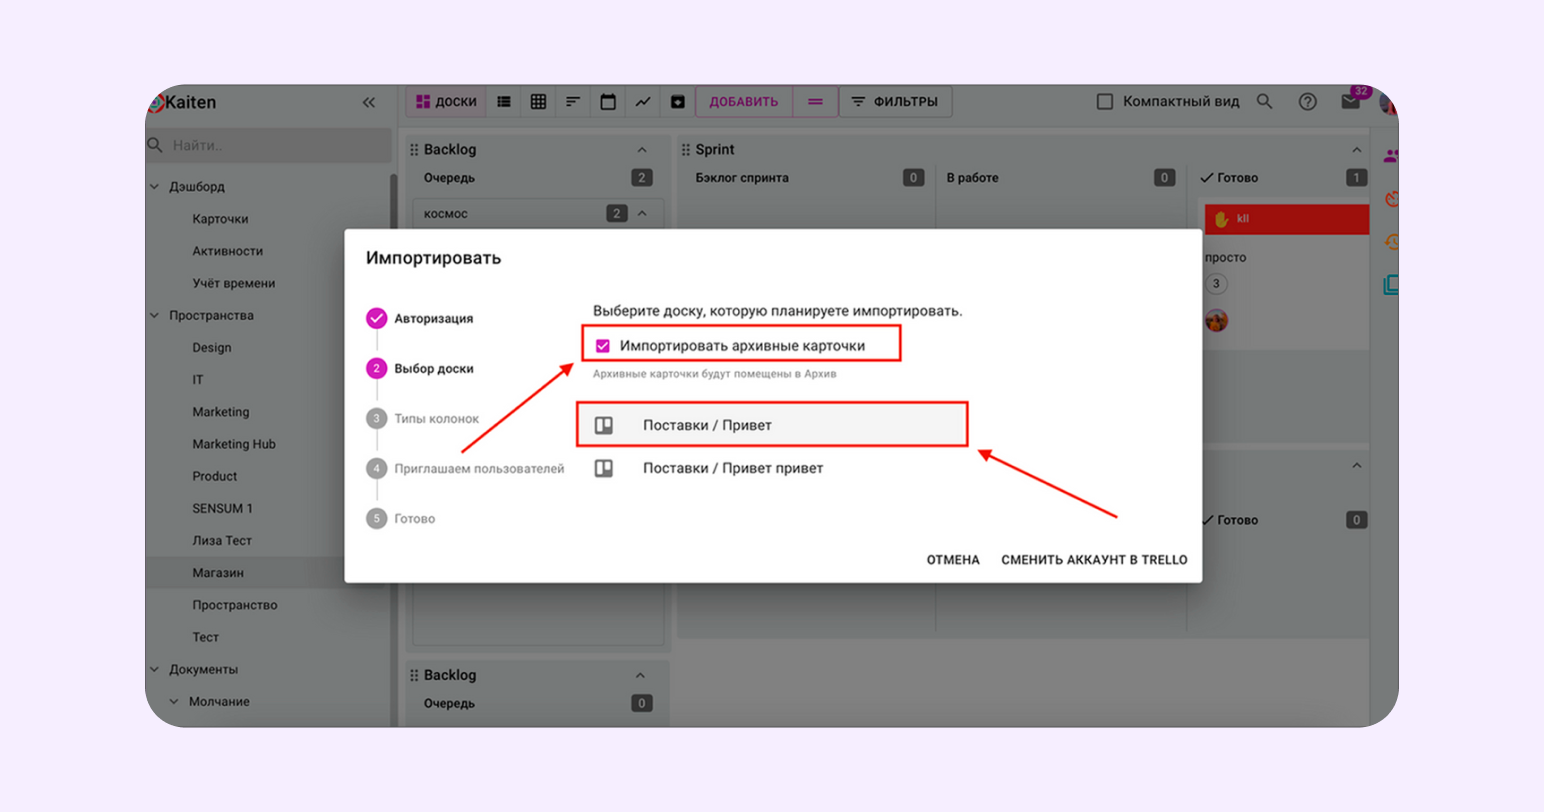Open the chart reports icon

[643, 101]
